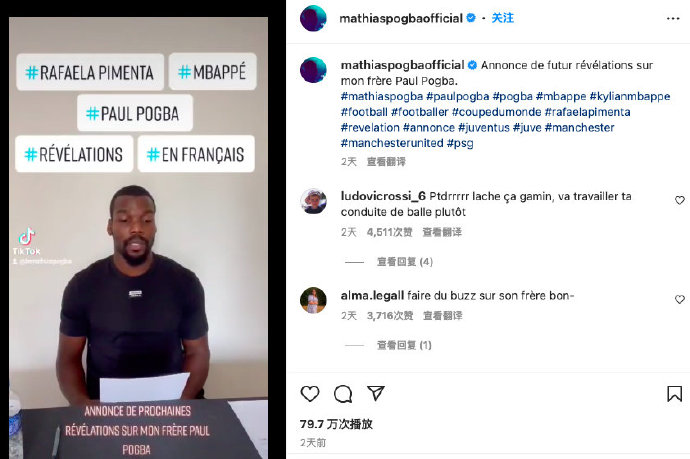The image size is (690, 459).
Task: Expand 1 reply under alma.legall's comment
Action: (x=404, y=345)
